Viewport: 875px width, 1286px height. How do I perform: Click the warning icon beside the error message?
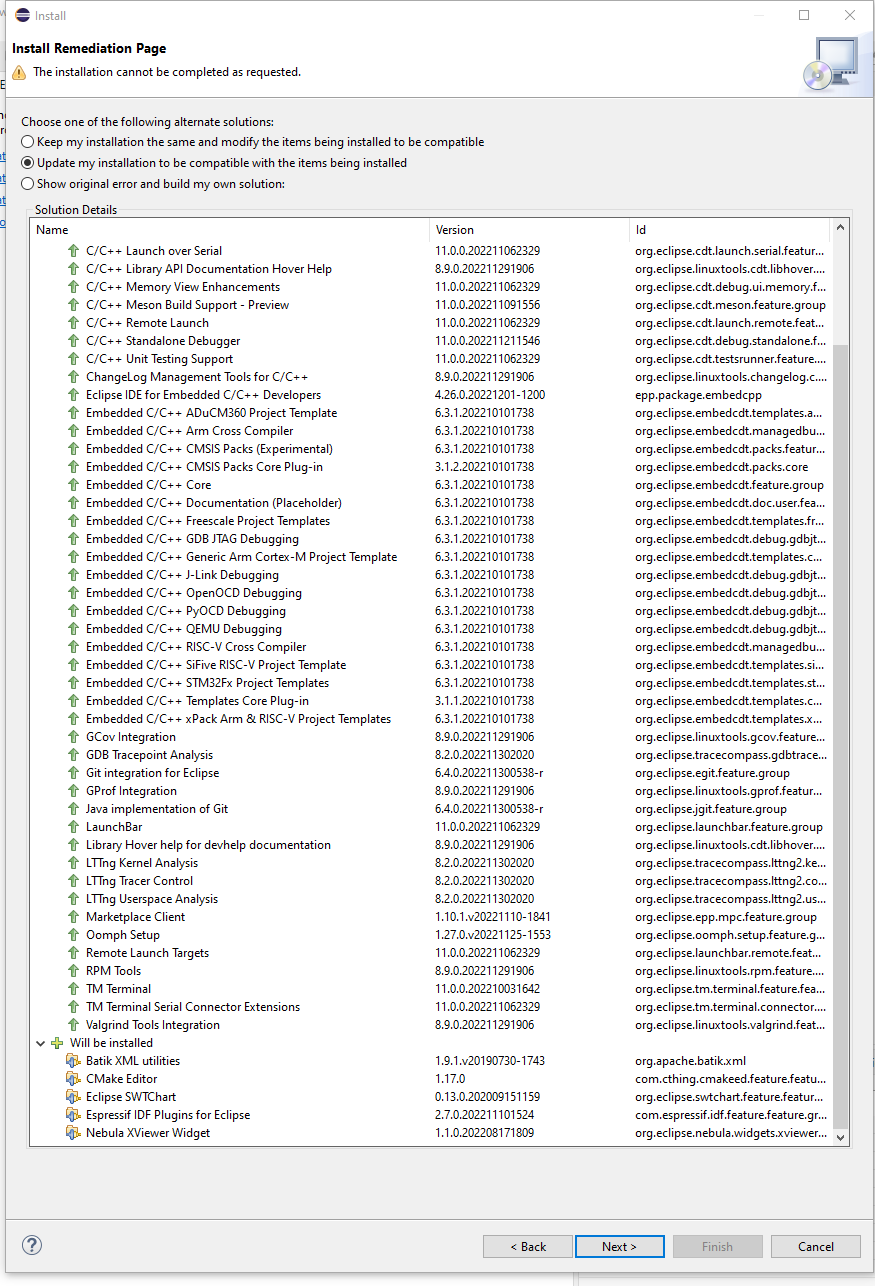(18, 71)
